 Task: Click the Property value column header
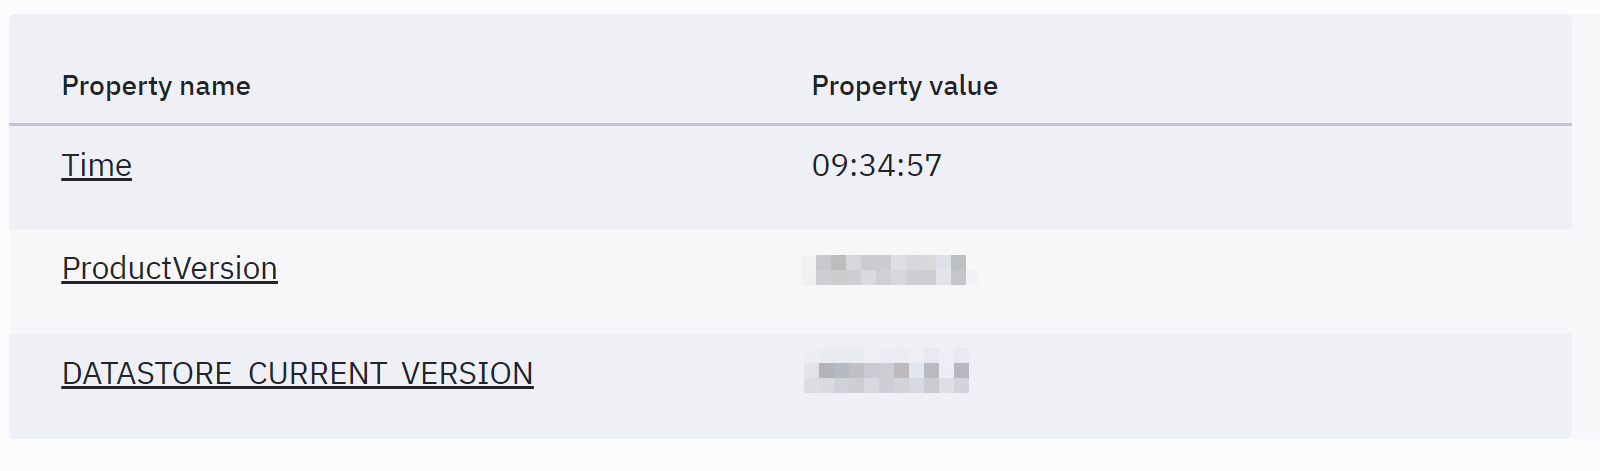(x=904, y=86)
